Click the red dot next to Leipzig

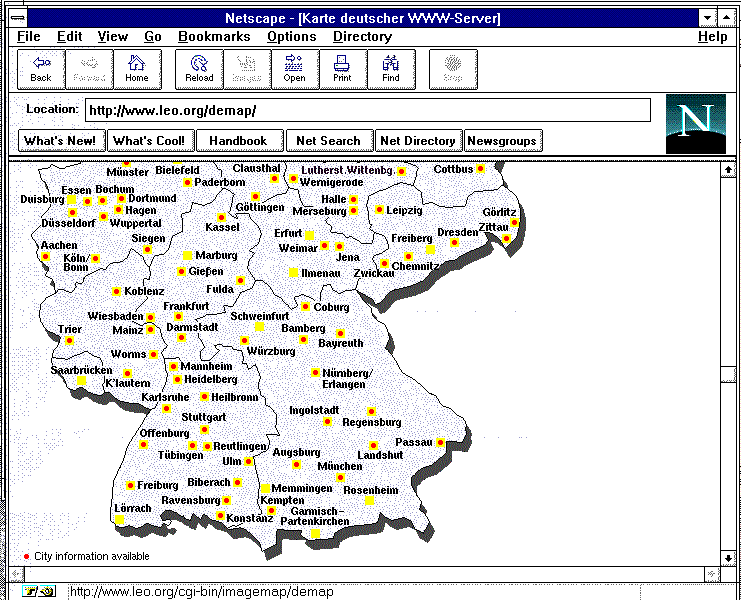379,209
